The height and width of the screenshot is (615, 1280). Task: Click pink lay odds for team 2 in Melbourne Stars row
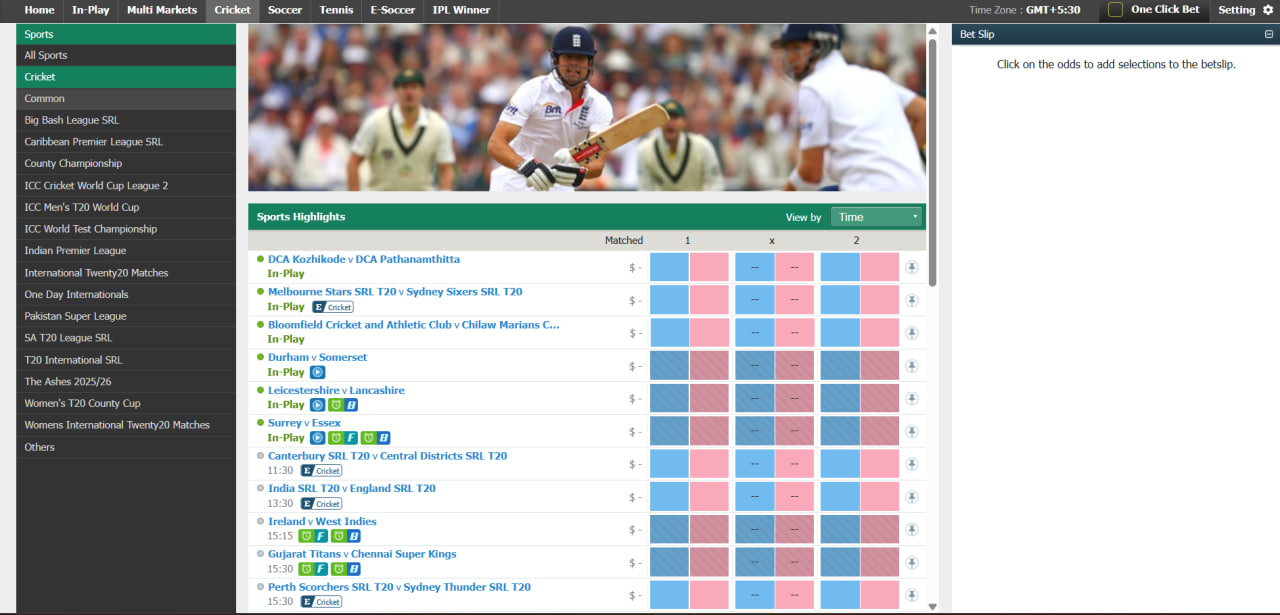880,300
